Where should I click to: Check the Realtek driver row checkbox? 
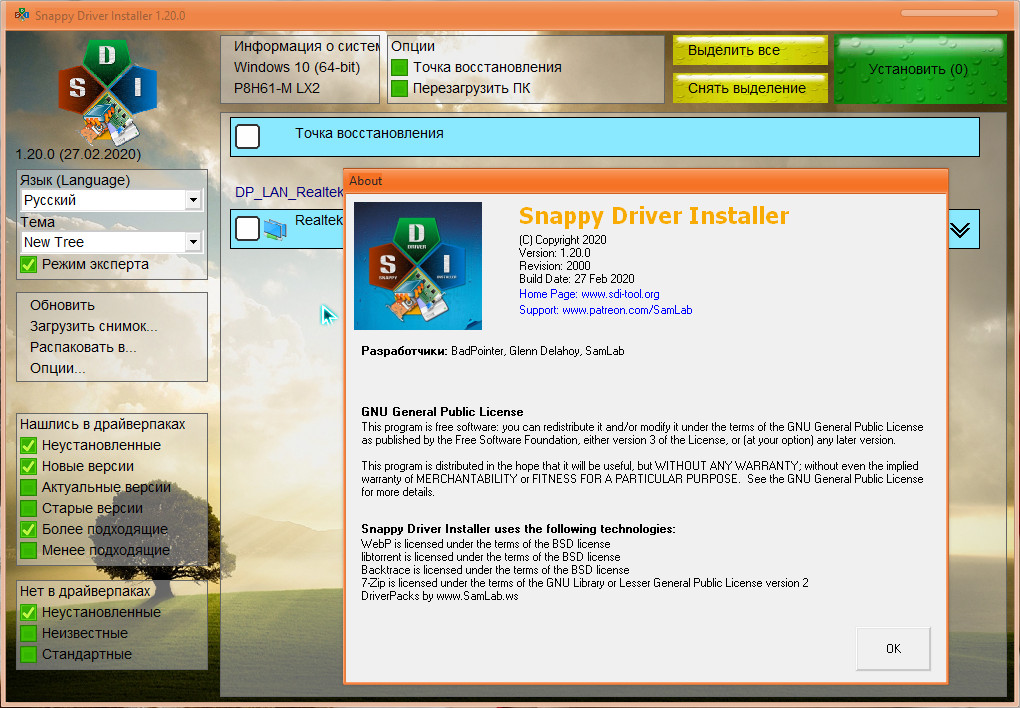[x=247, y=228]
